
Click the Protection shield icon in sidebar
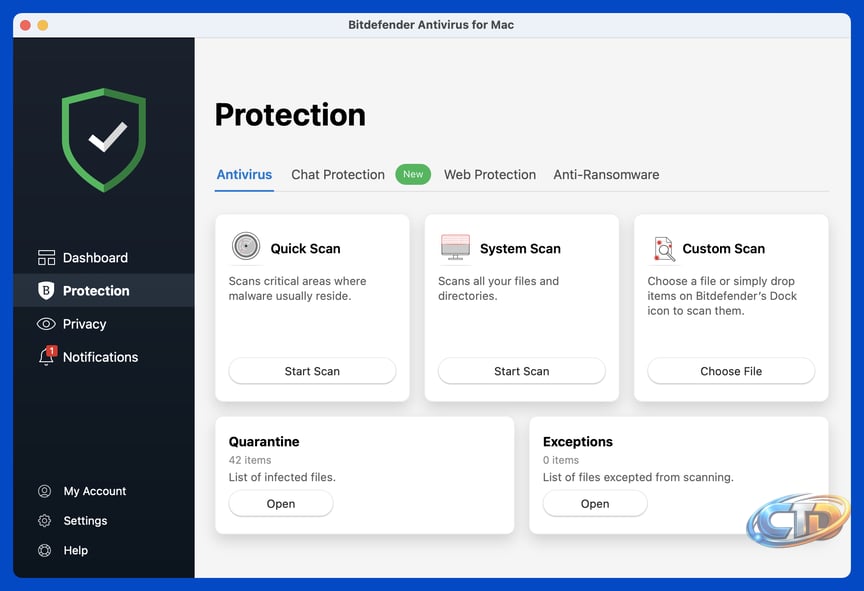click(46, 291)
